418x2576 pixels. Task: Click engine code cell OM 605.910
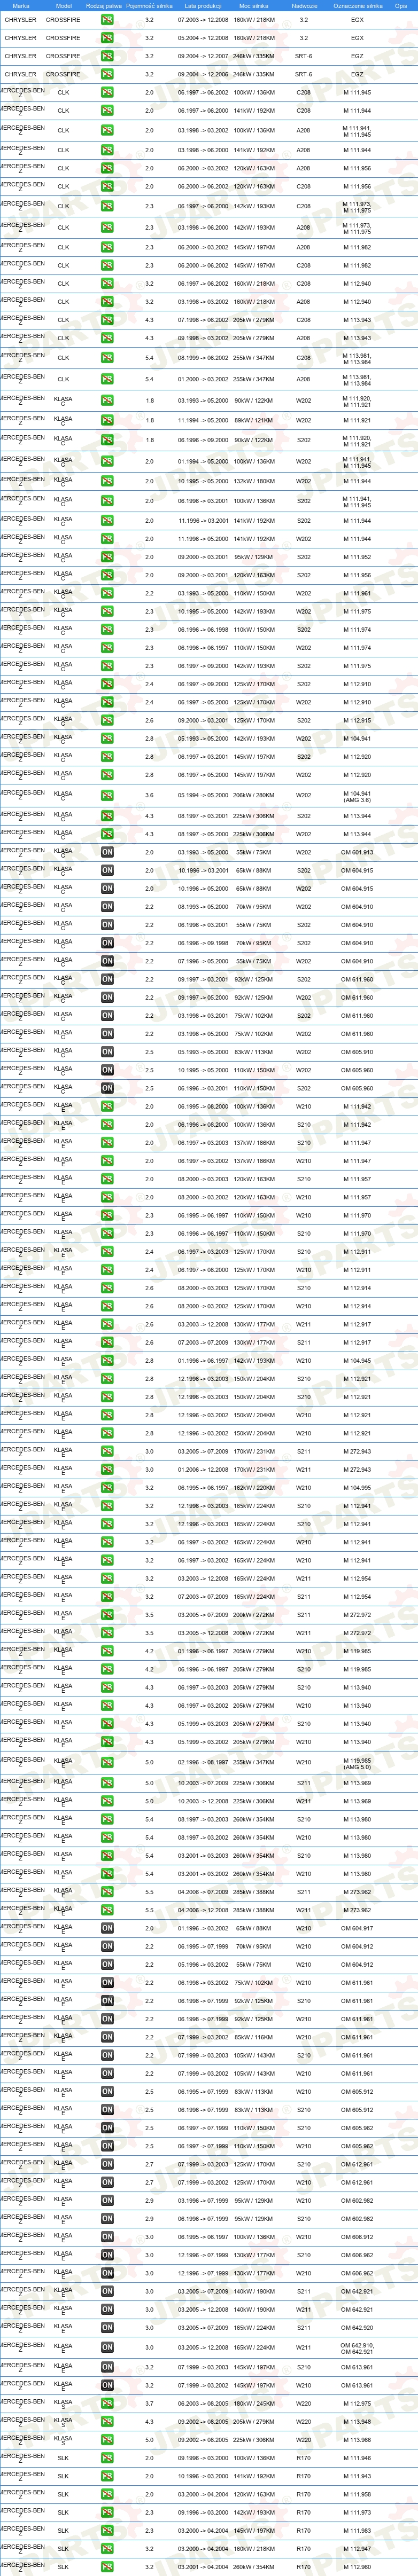click(357, 1052)
